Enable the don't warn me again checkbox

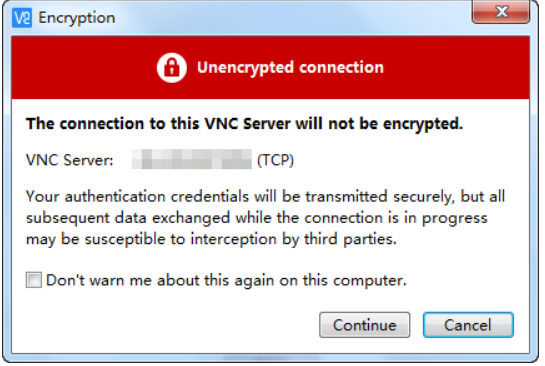point(34,280)
